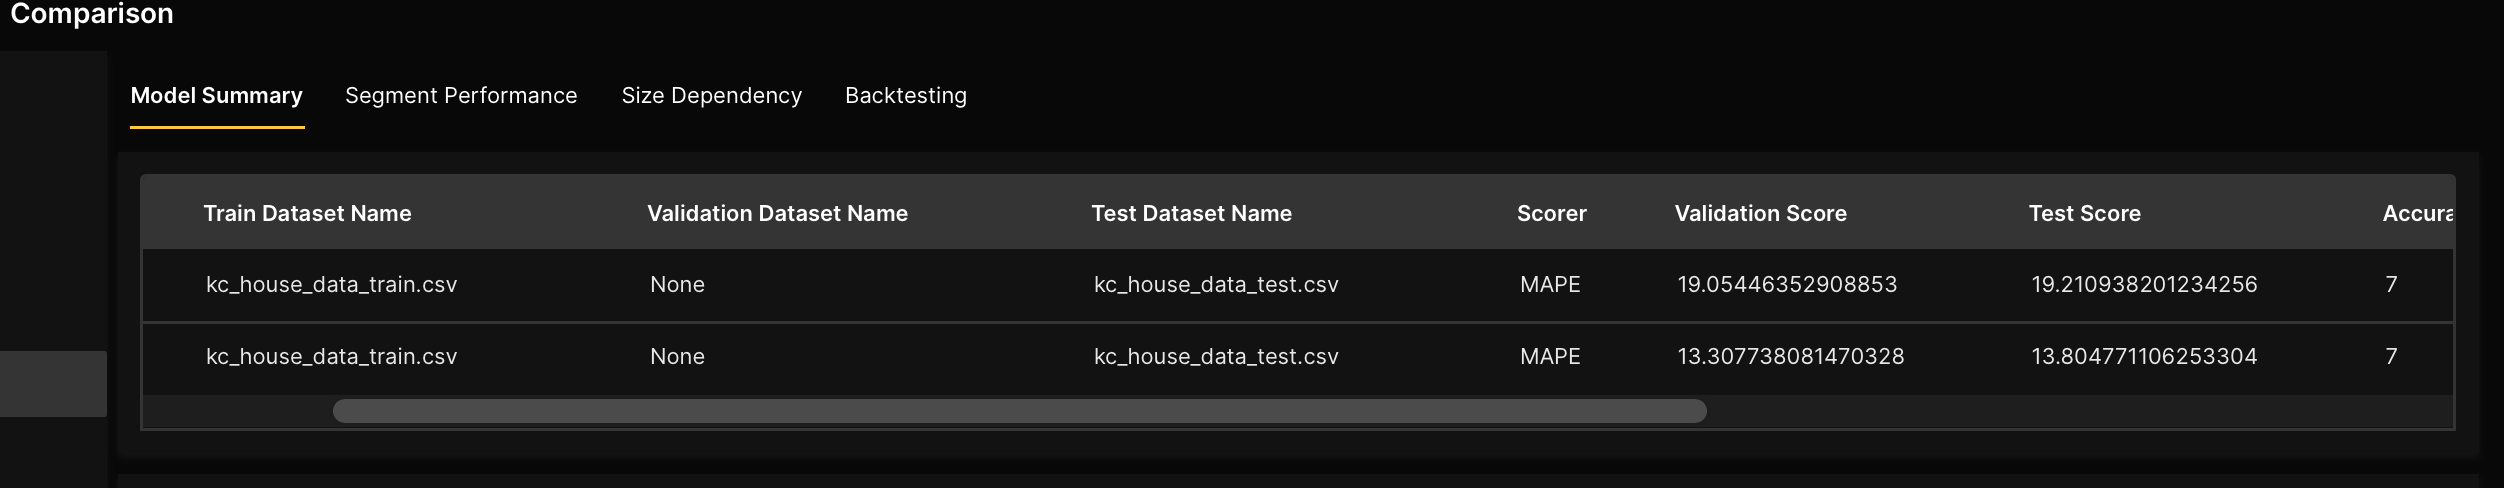The image size is (2504, 488).
Task: Click the MAPE cell in the first row
Action: pos(1550,285)
